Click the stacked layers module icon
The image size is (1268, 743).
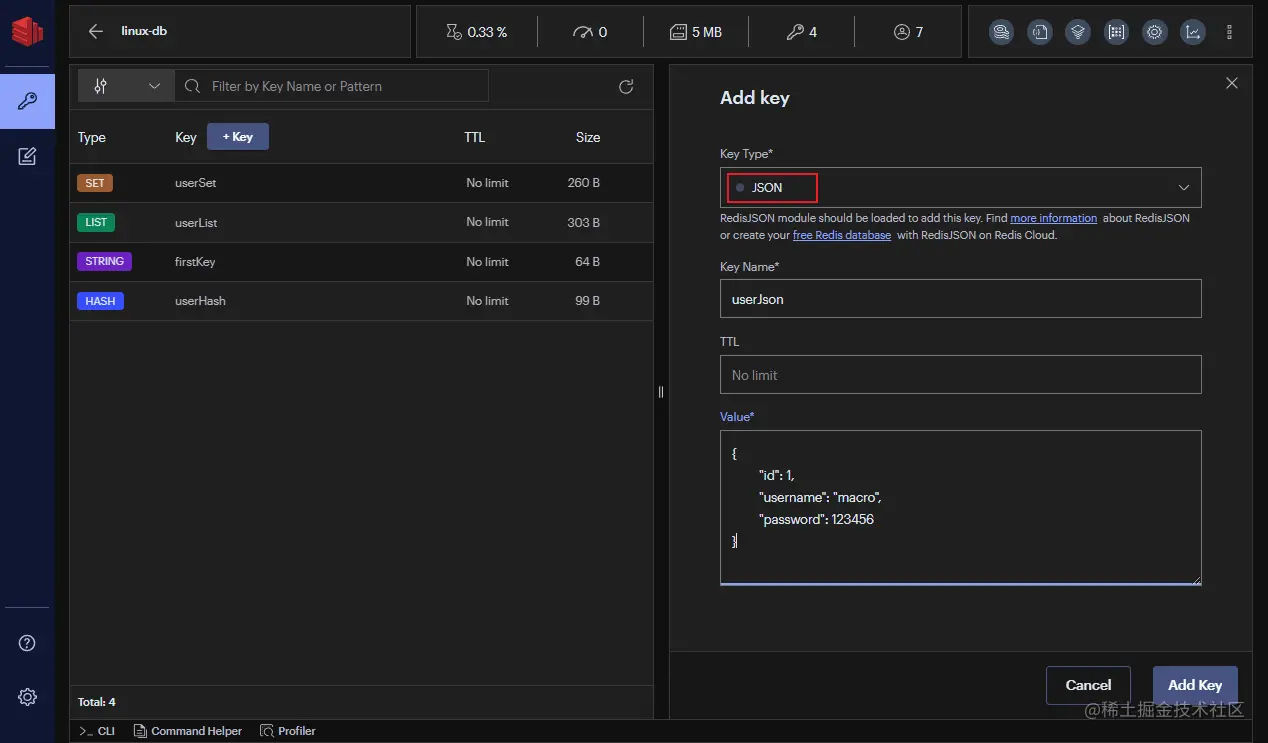1078,32
